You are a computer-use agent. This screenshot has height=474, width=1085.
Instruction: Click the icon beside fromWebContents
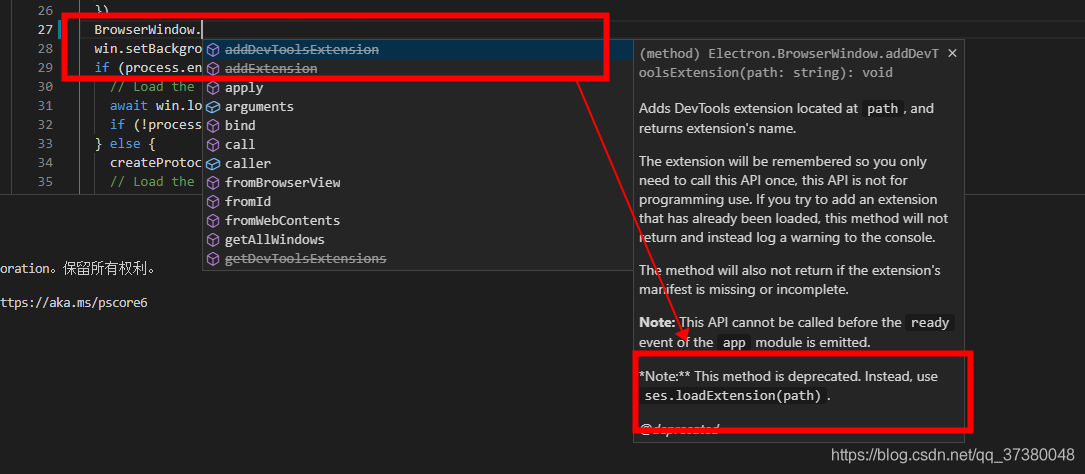tap(213, 221)
